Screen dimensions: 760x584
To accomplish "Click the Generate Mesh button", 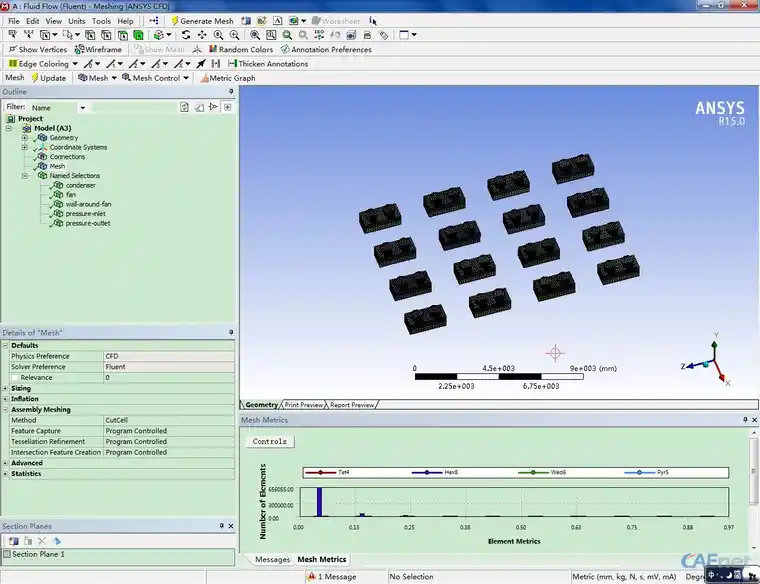I will pyautogui.click(x=203, y=21).
